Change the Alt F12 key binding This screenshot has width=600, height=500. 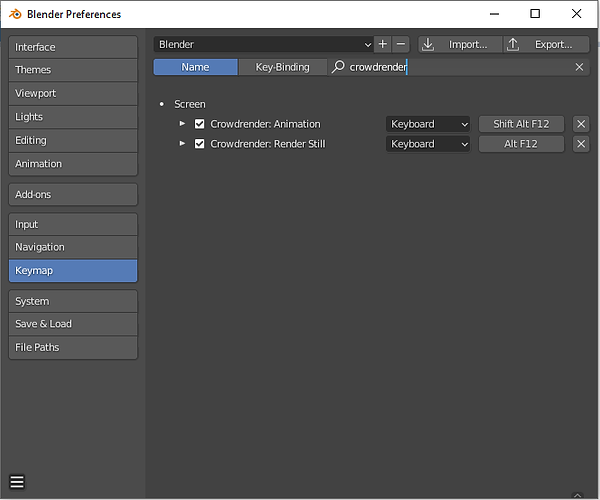click(521, 144)
